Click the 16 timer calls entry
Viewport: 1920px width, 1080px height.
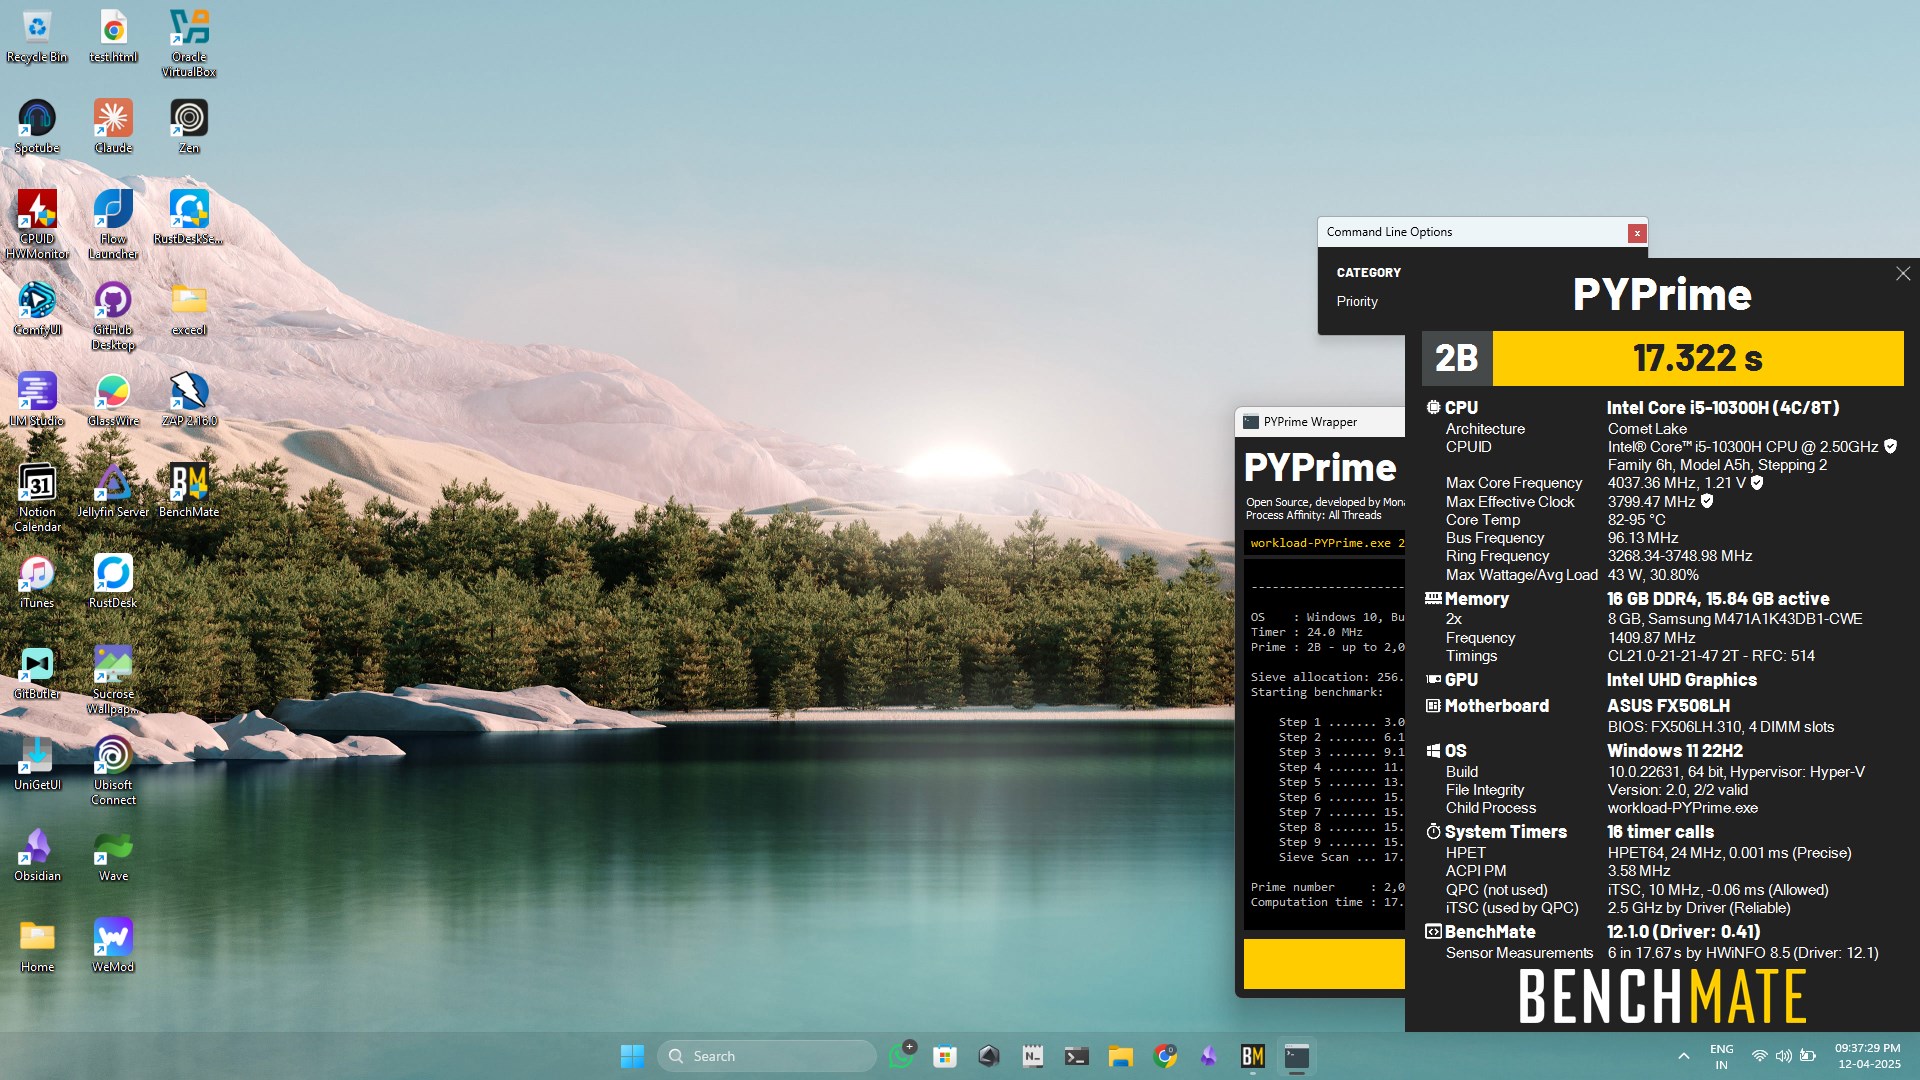tap(1660, 832)
